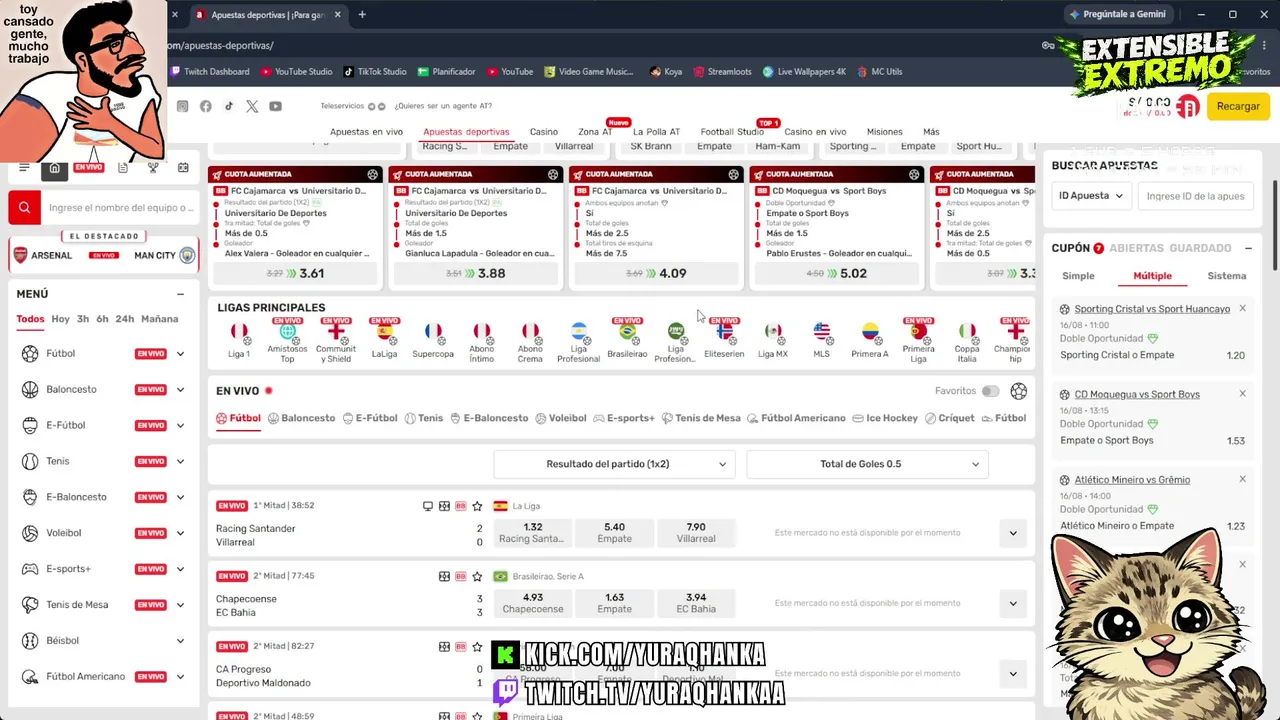Open the Twitch Dashboard bookmark

[x=210, y=72]
